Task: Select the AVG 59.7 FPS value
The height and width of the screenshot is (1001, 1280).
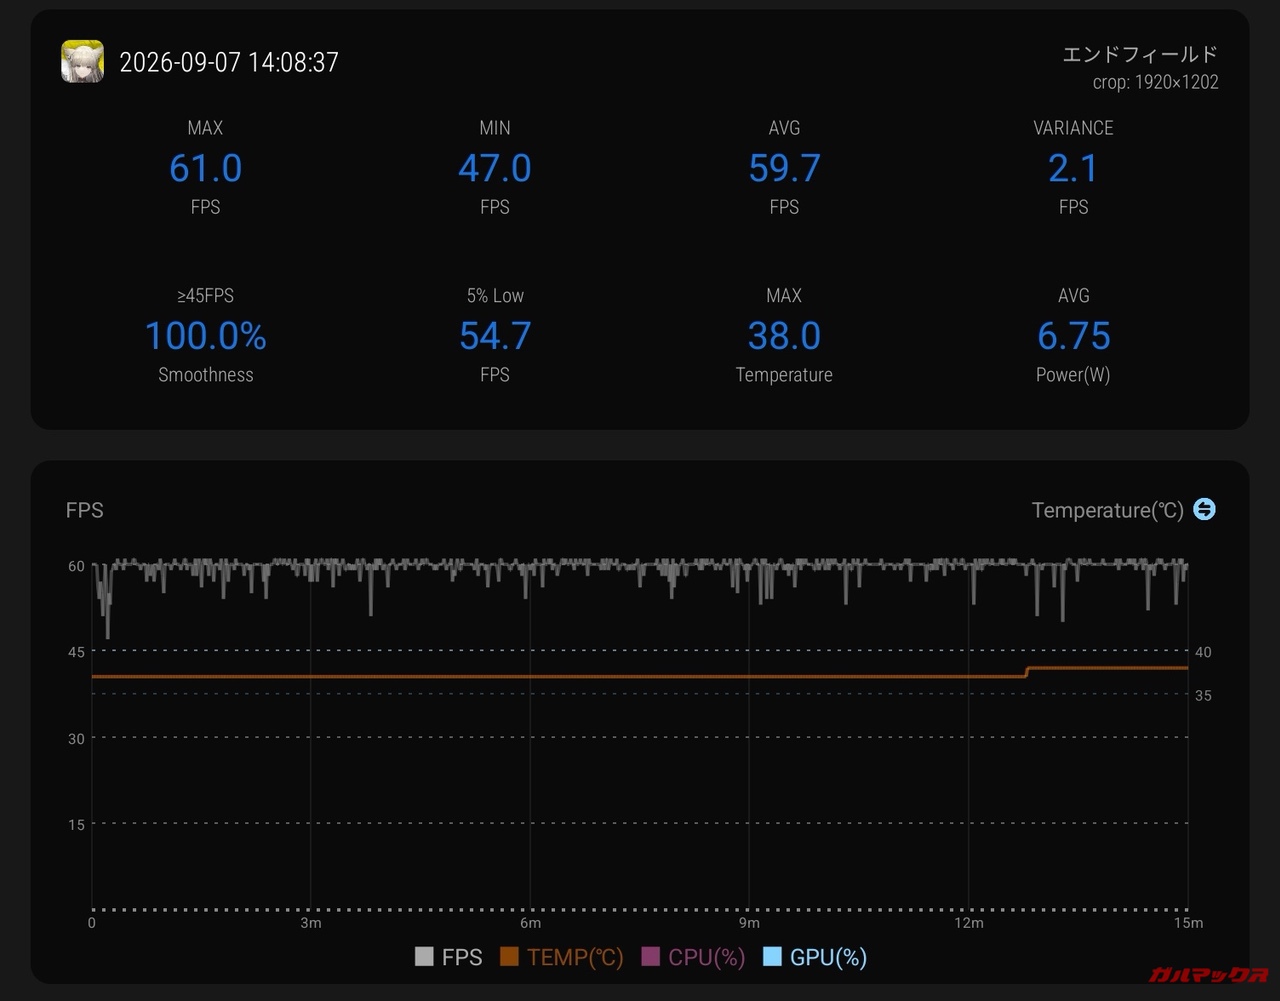Action: pos(784,168)
